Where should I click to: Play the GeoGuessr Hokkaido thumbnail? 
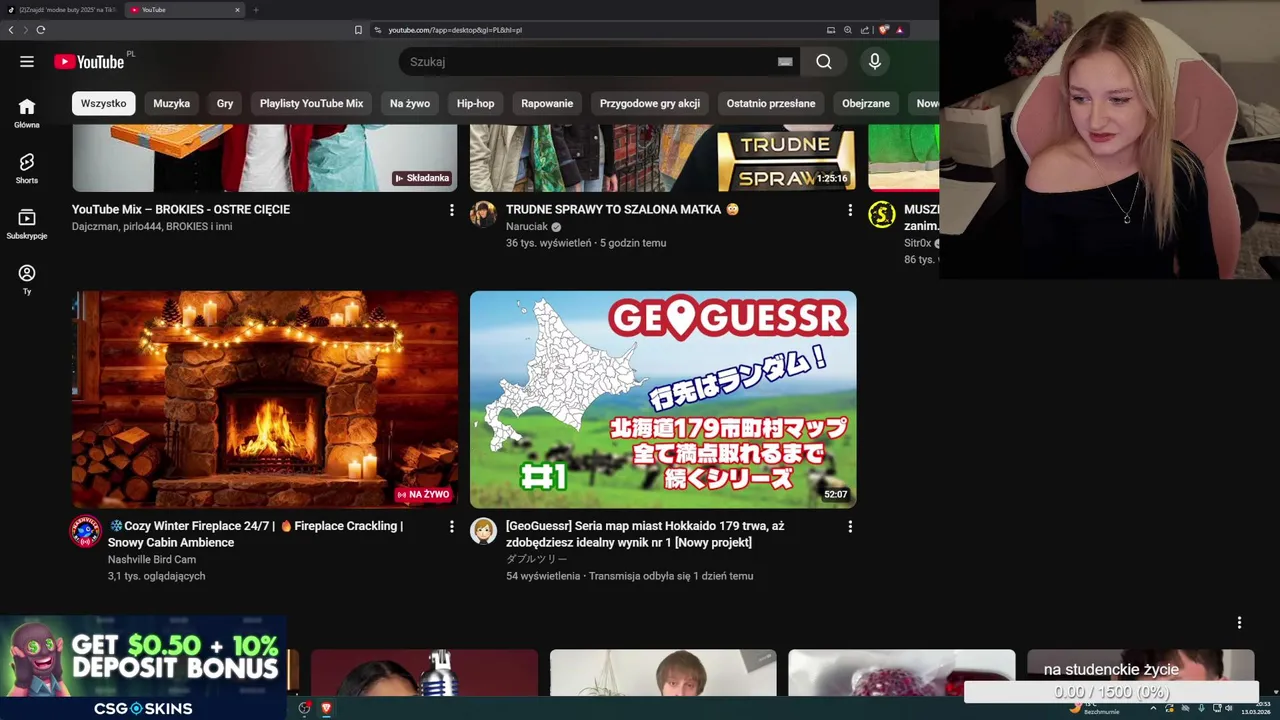(x=663, y=399)
